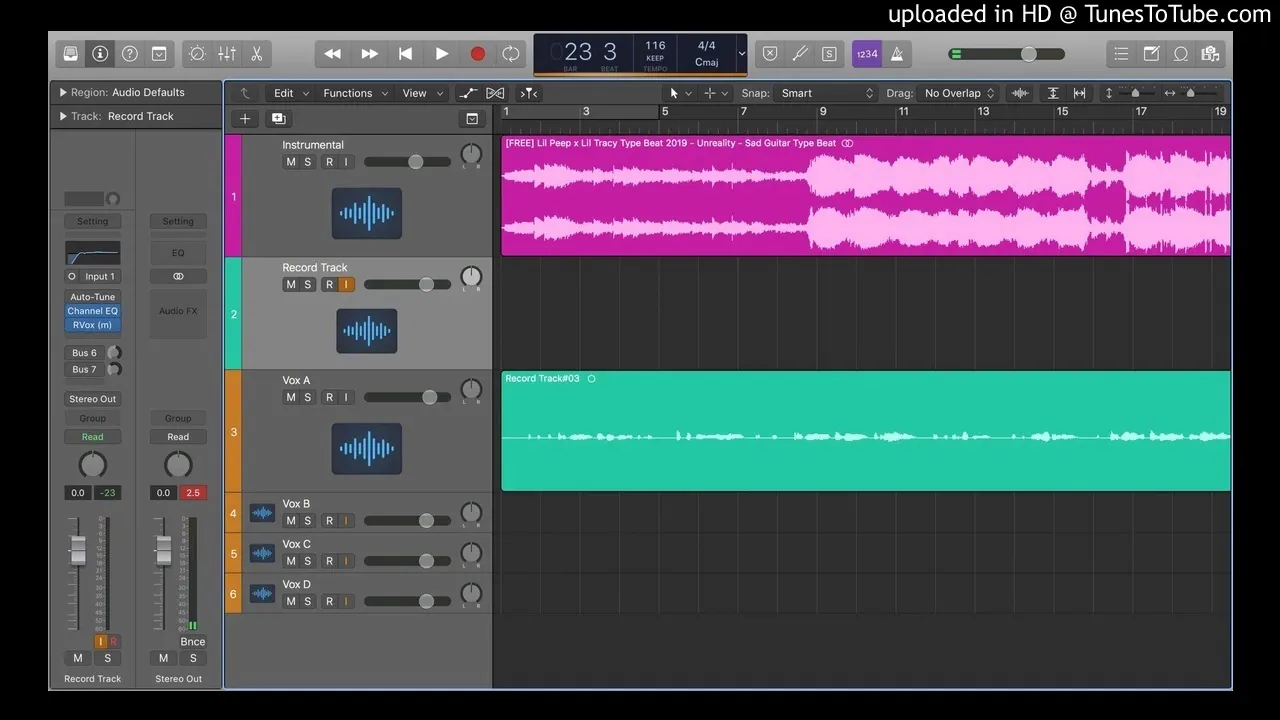Open the Media Browser button

point(1210,54)
